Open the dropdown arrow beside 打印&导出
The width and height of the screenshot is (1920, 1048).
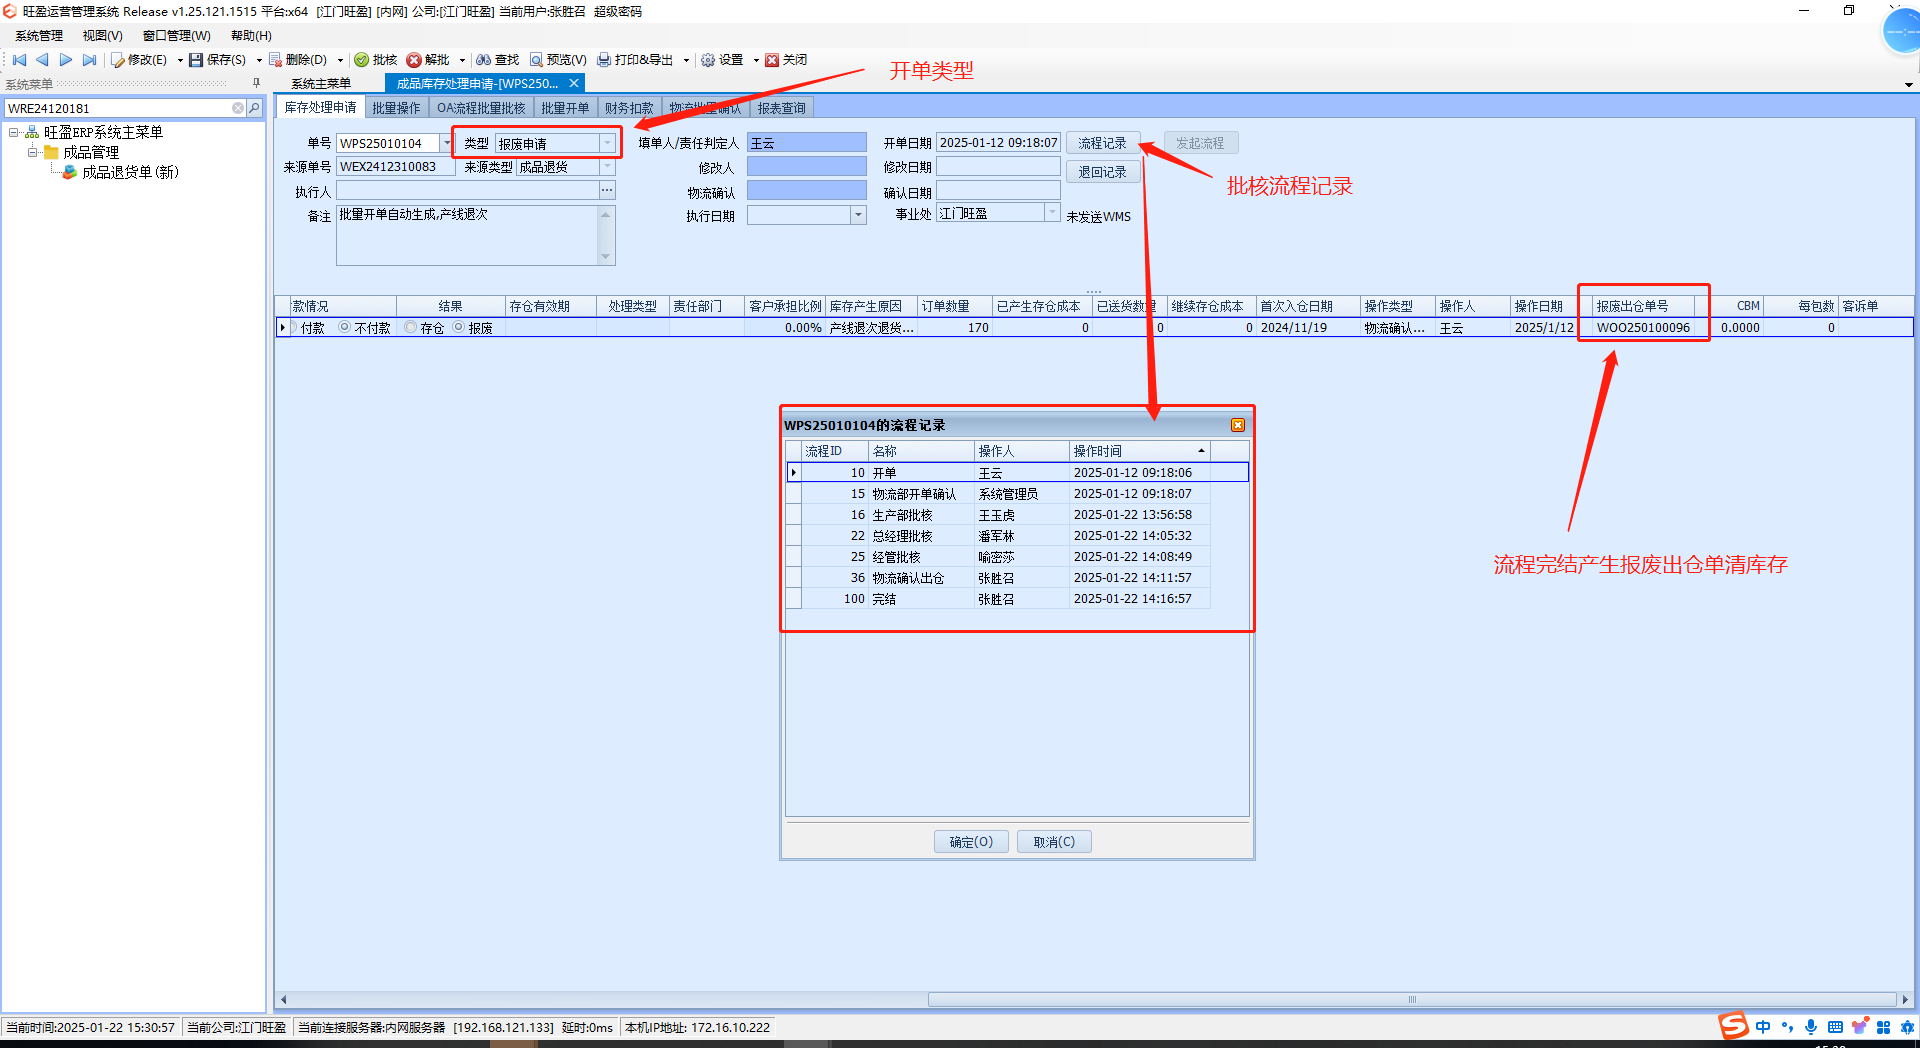point(686,60)
